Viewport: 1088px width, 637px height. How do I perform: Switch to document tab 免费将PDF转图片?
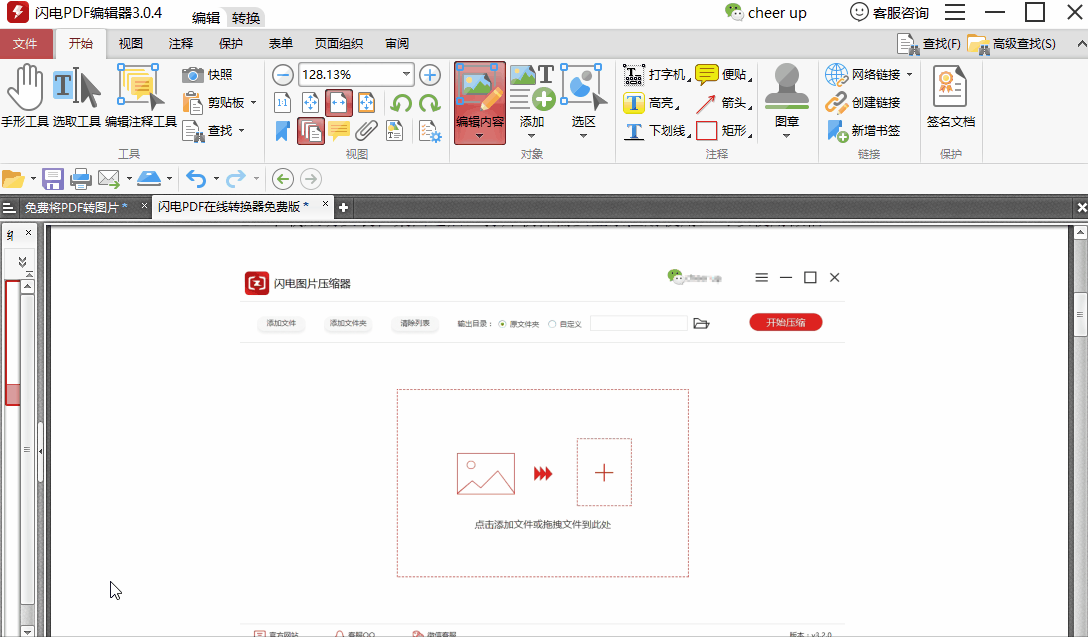point(75,207)
